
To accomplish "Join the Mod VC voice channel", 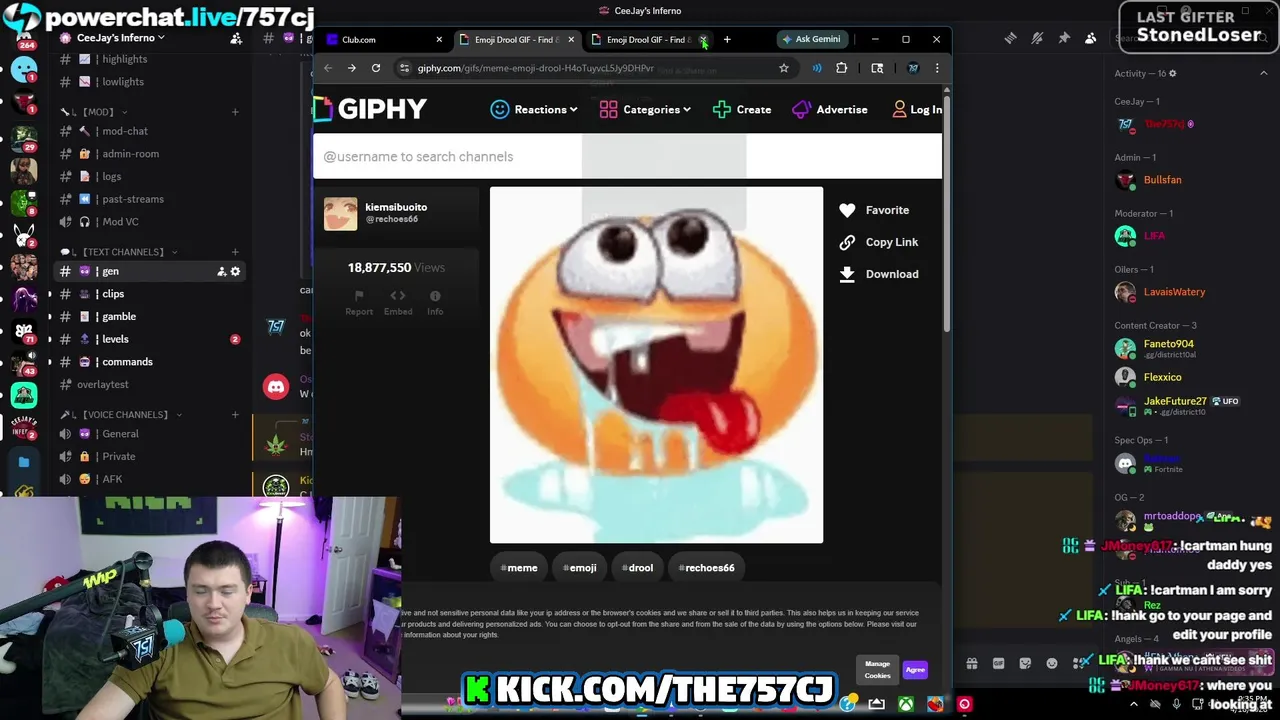I will coord(150,221).
